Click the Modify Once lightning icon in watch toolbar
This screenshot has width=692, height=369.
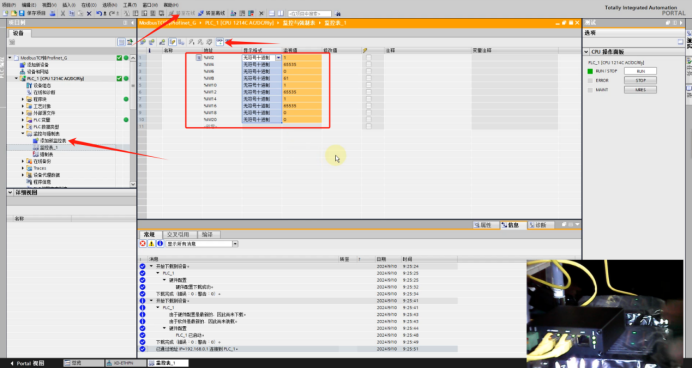(191, 42)
